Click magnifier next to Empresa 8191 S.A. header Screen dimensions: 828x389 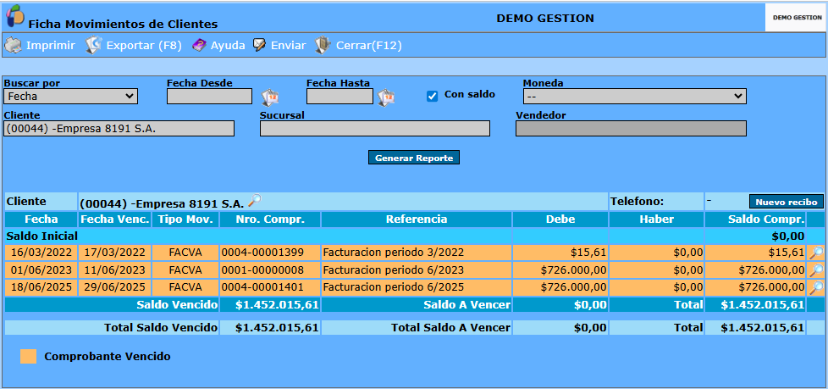click(255, 201)
